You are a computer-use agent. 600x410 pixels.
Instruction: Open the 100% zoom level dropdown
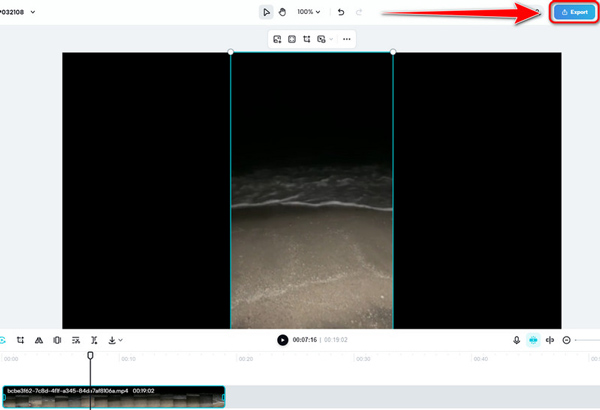pyautogui.click(x=308, y=12)
